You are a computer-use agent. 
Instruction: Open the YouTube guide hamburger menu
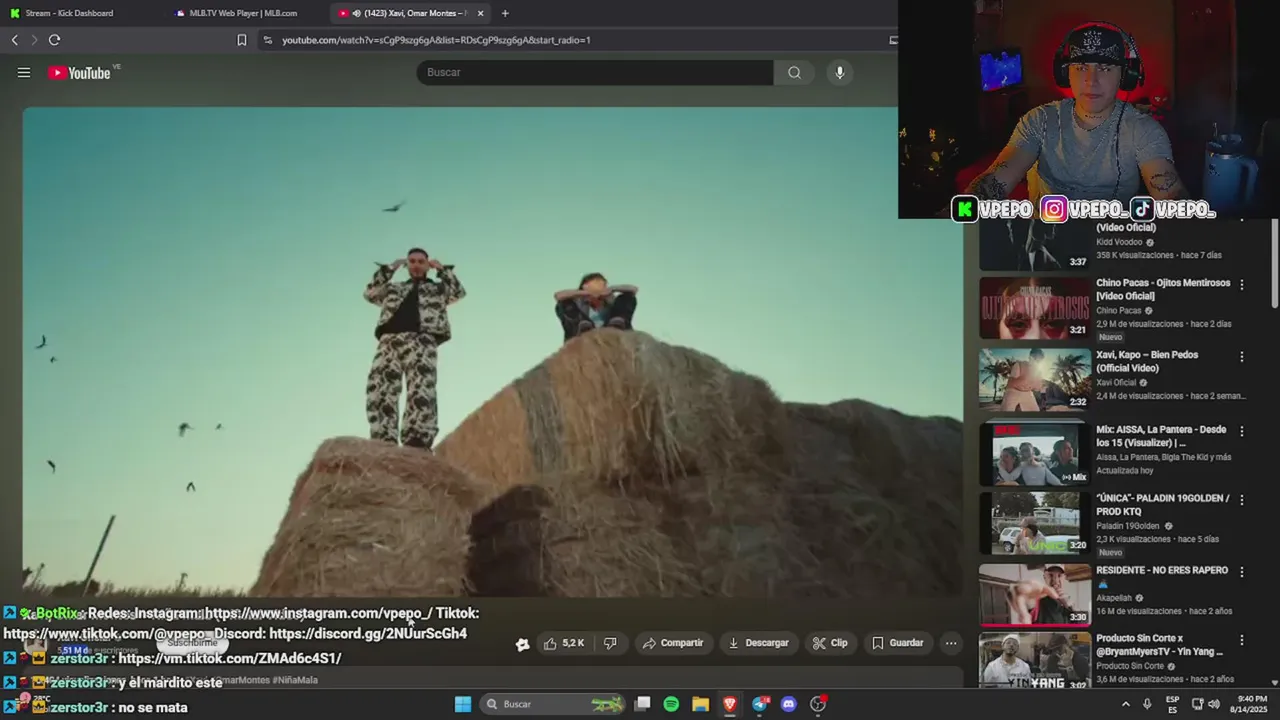coord(24,73)
